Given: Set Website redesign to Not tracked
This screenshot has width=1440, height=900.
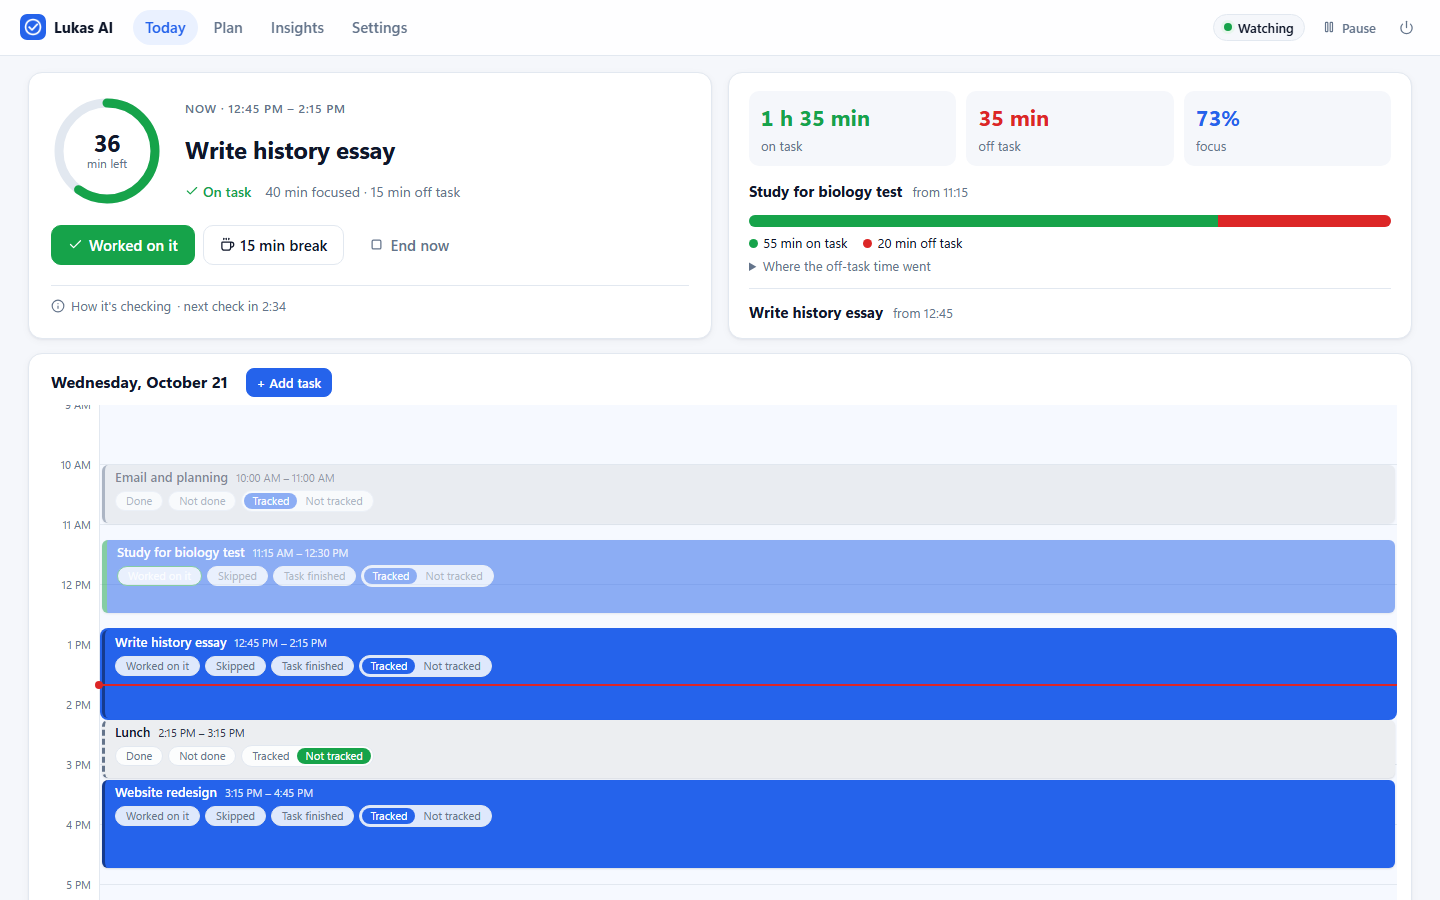Looking at the screenshot, I should point(452,816).
